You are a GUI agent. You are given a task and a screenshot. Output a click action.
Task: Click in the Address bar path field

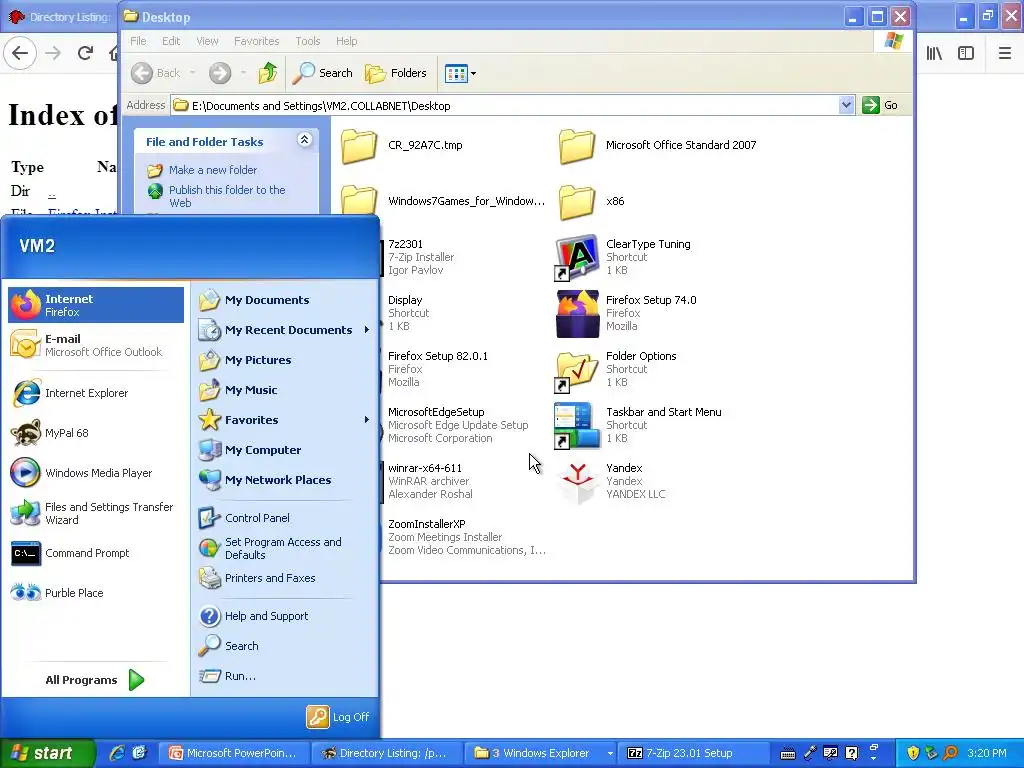(504, 105)
